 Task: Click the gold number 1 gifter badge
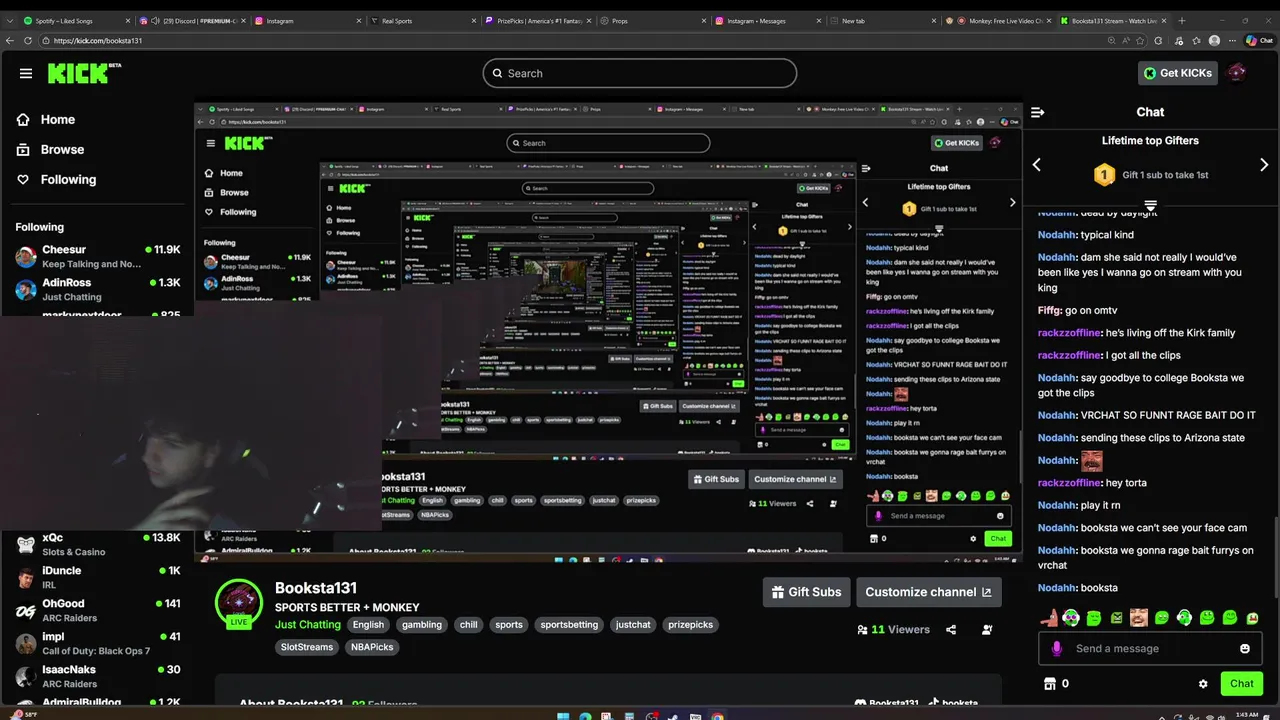[x=1104, y=175]
